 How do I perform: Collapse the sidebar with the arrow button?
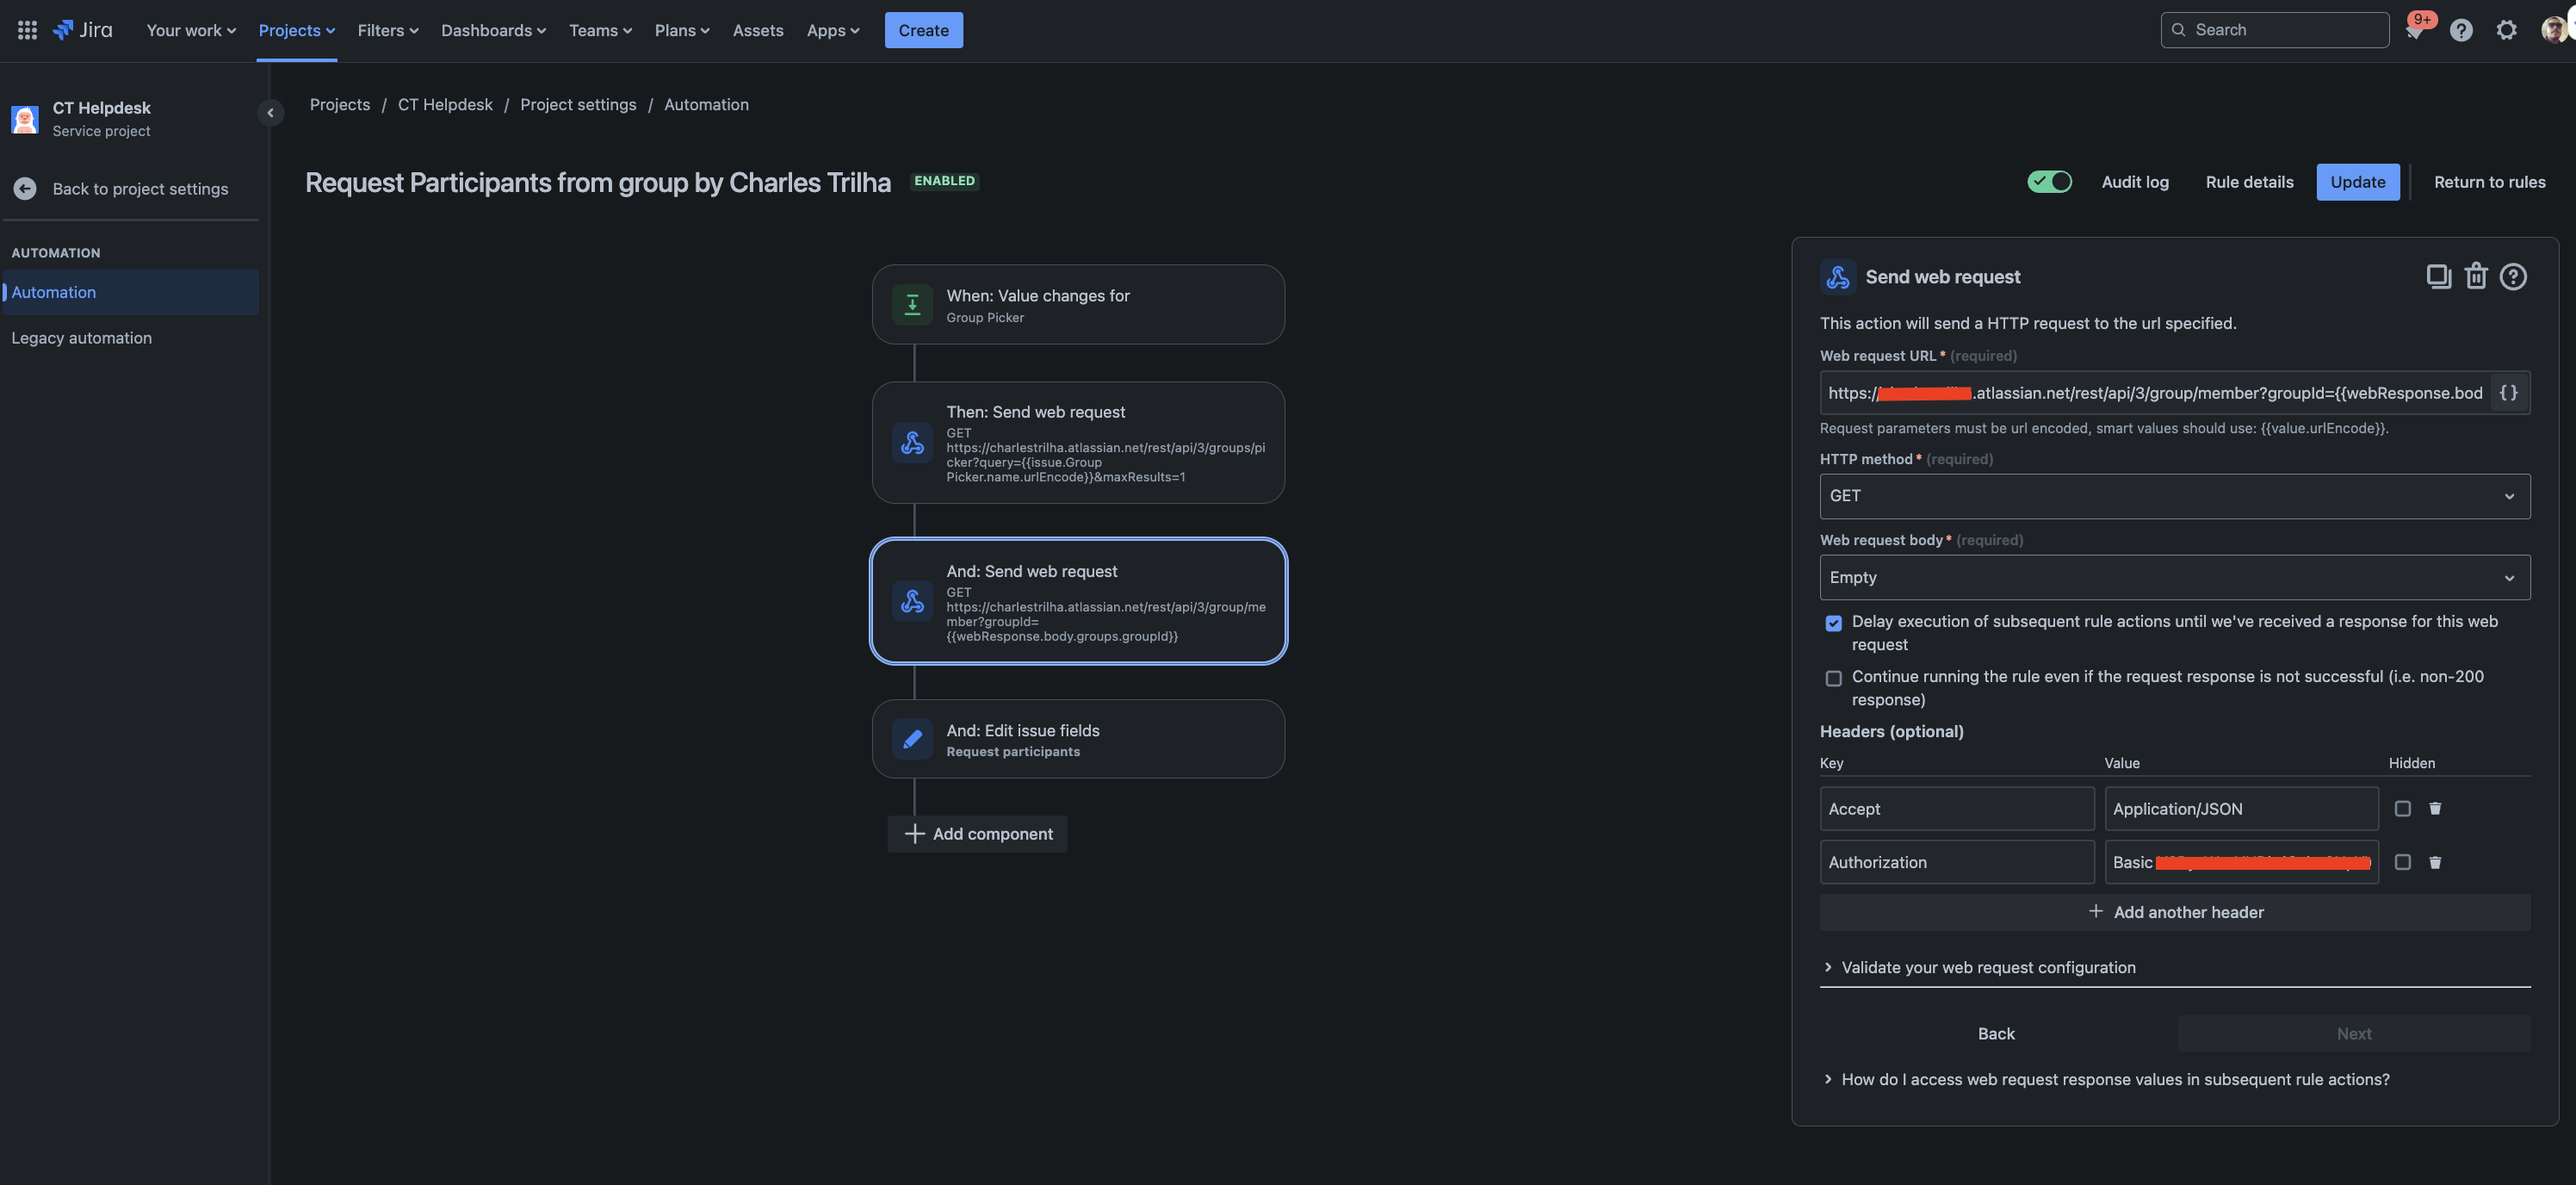click(270, 113)
